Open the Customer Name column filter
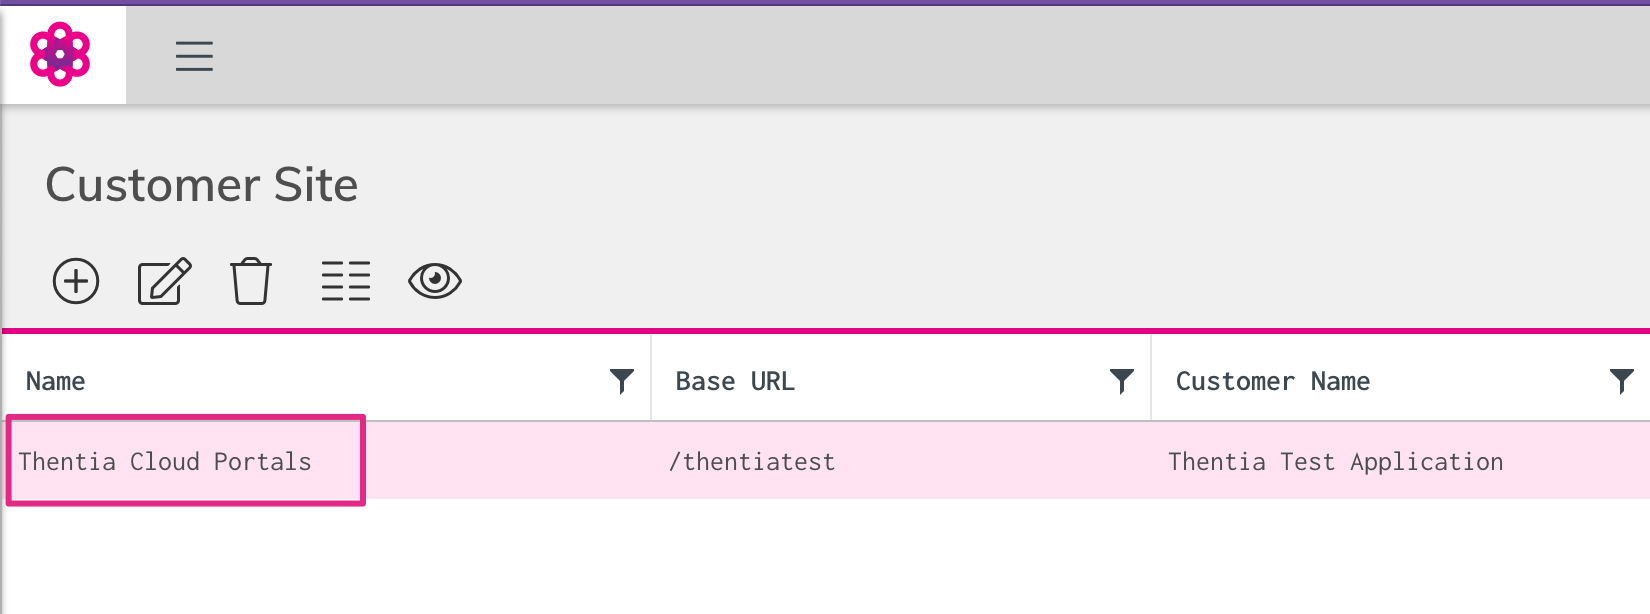1650x614 pixels. 1621,381
